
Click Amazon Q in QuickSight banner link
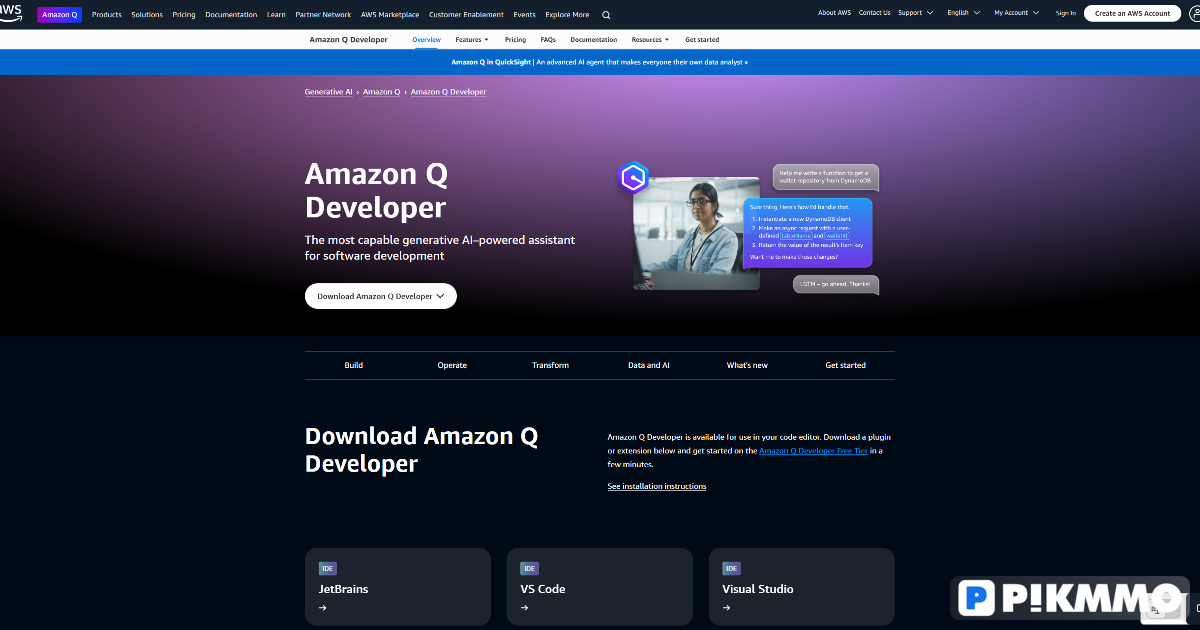pos(600,62)
